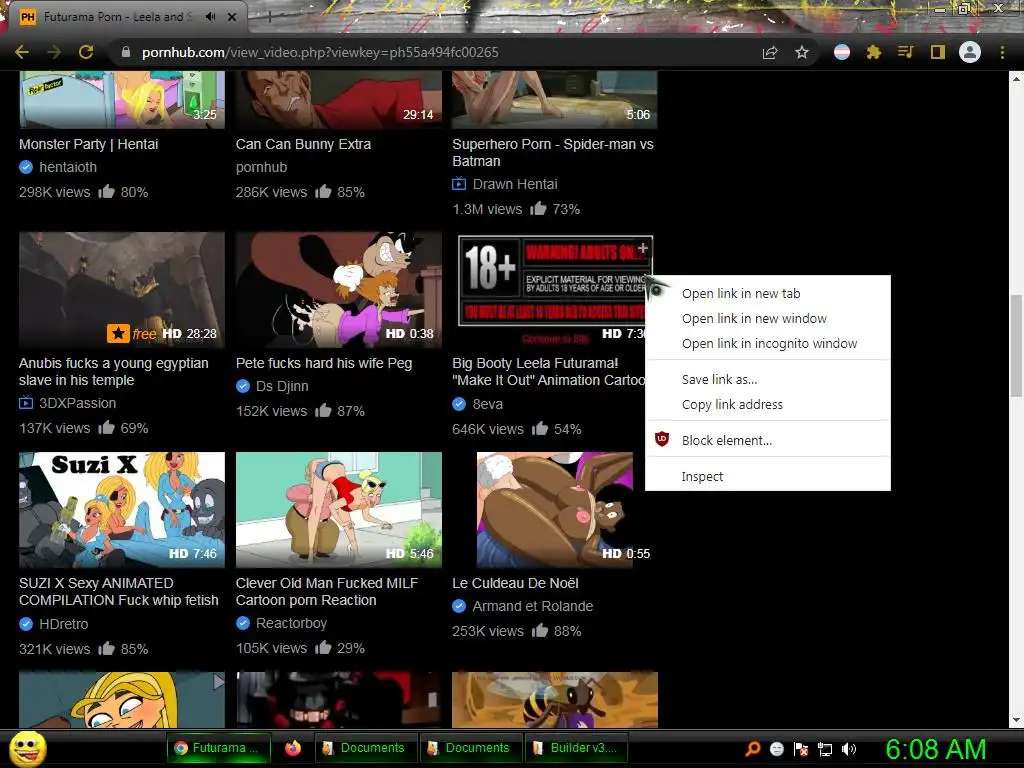Open the Armand et Rolande channel link
The image size is (1024, 768).
[532, 606]
